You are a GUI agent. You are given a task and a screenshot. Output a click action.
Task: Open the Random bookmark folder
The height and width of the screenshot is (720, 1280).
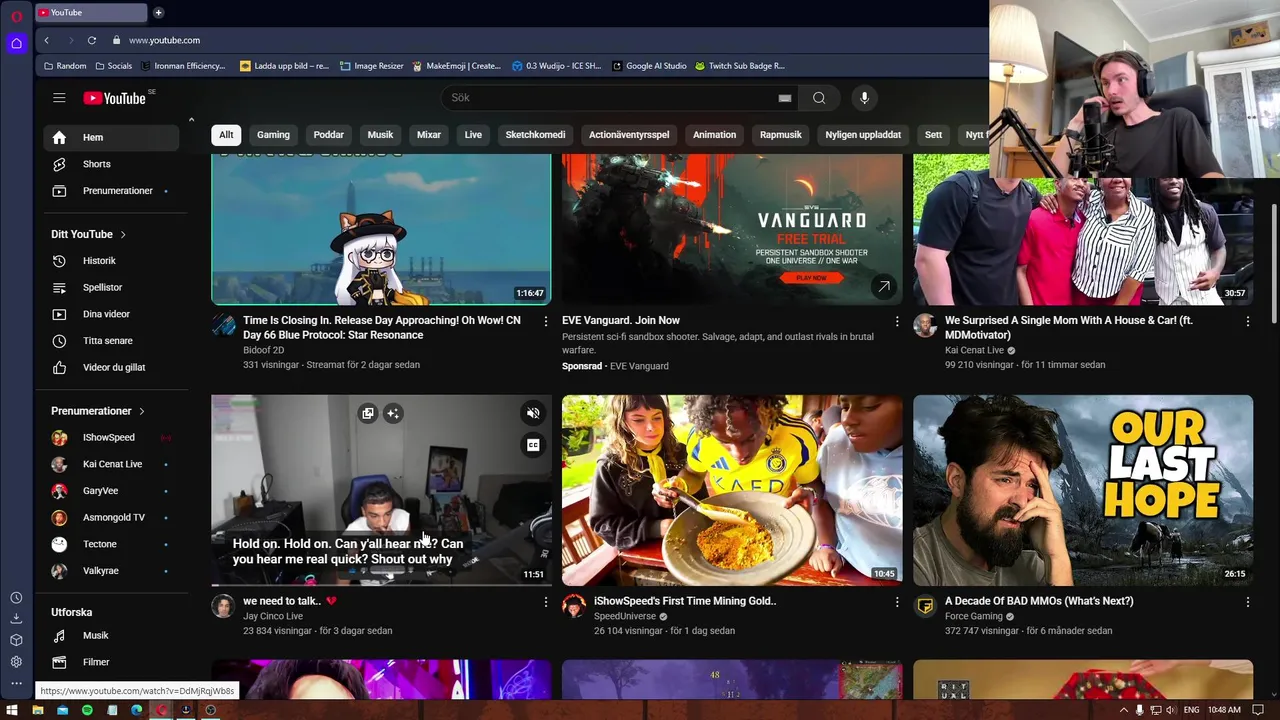point(65,66)
